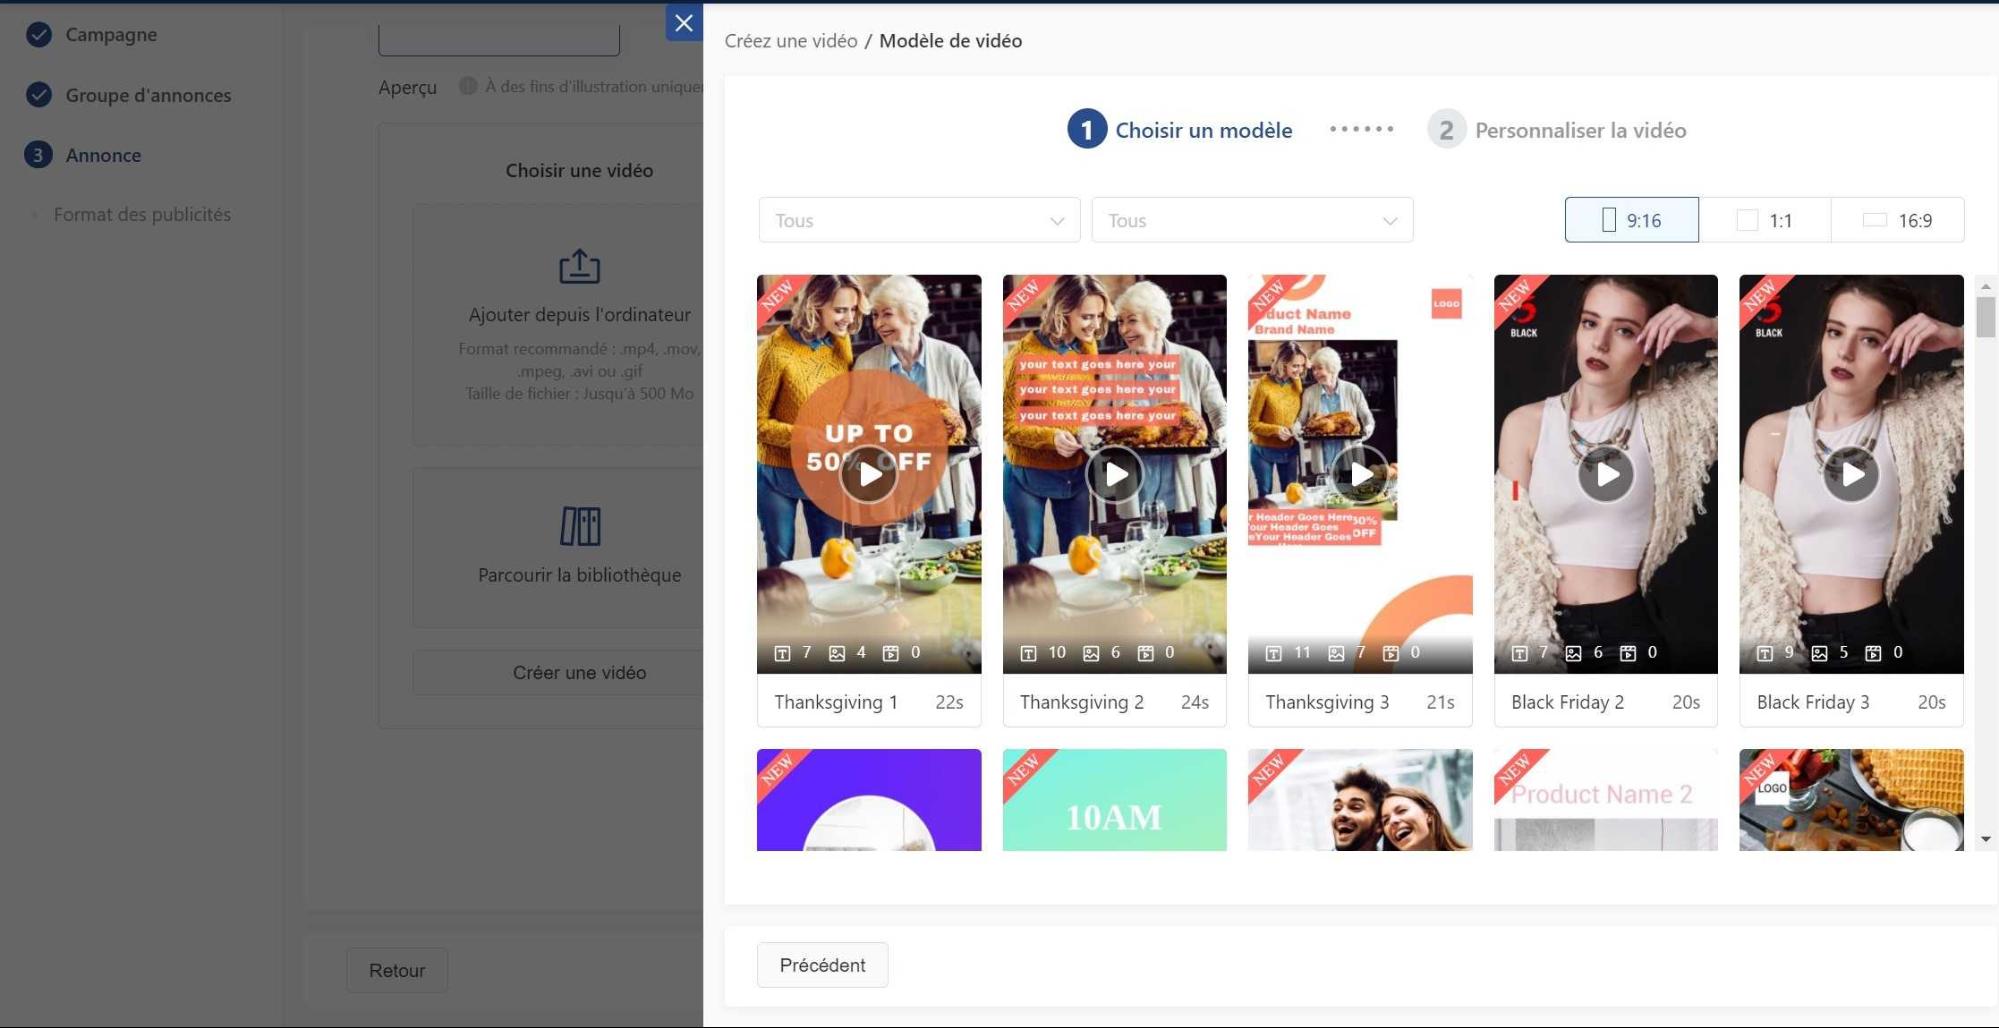This screenshot has width=1999, height=1028.
Task: Go to step 2 Personnaliser la vidéo
Action: tap(1557, 130)
